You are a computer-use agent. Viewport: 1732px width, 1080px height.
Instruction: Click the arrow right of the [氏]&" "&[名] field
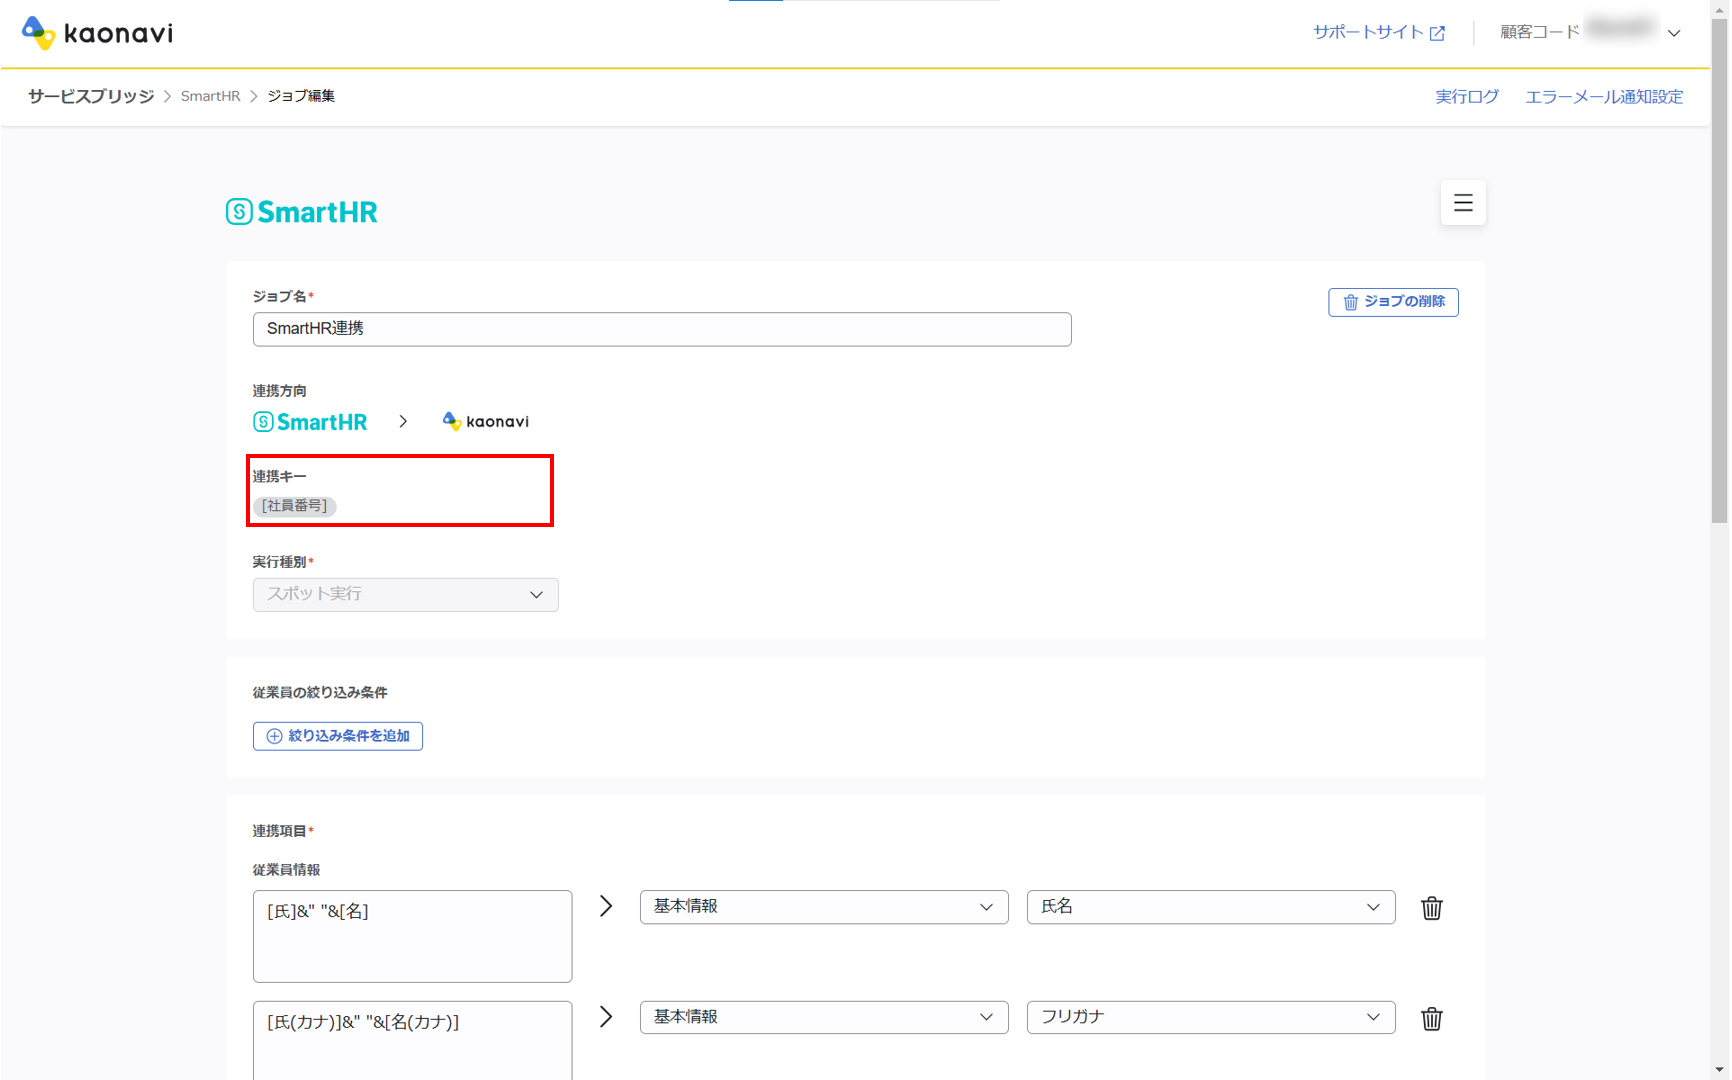(606, 906)
